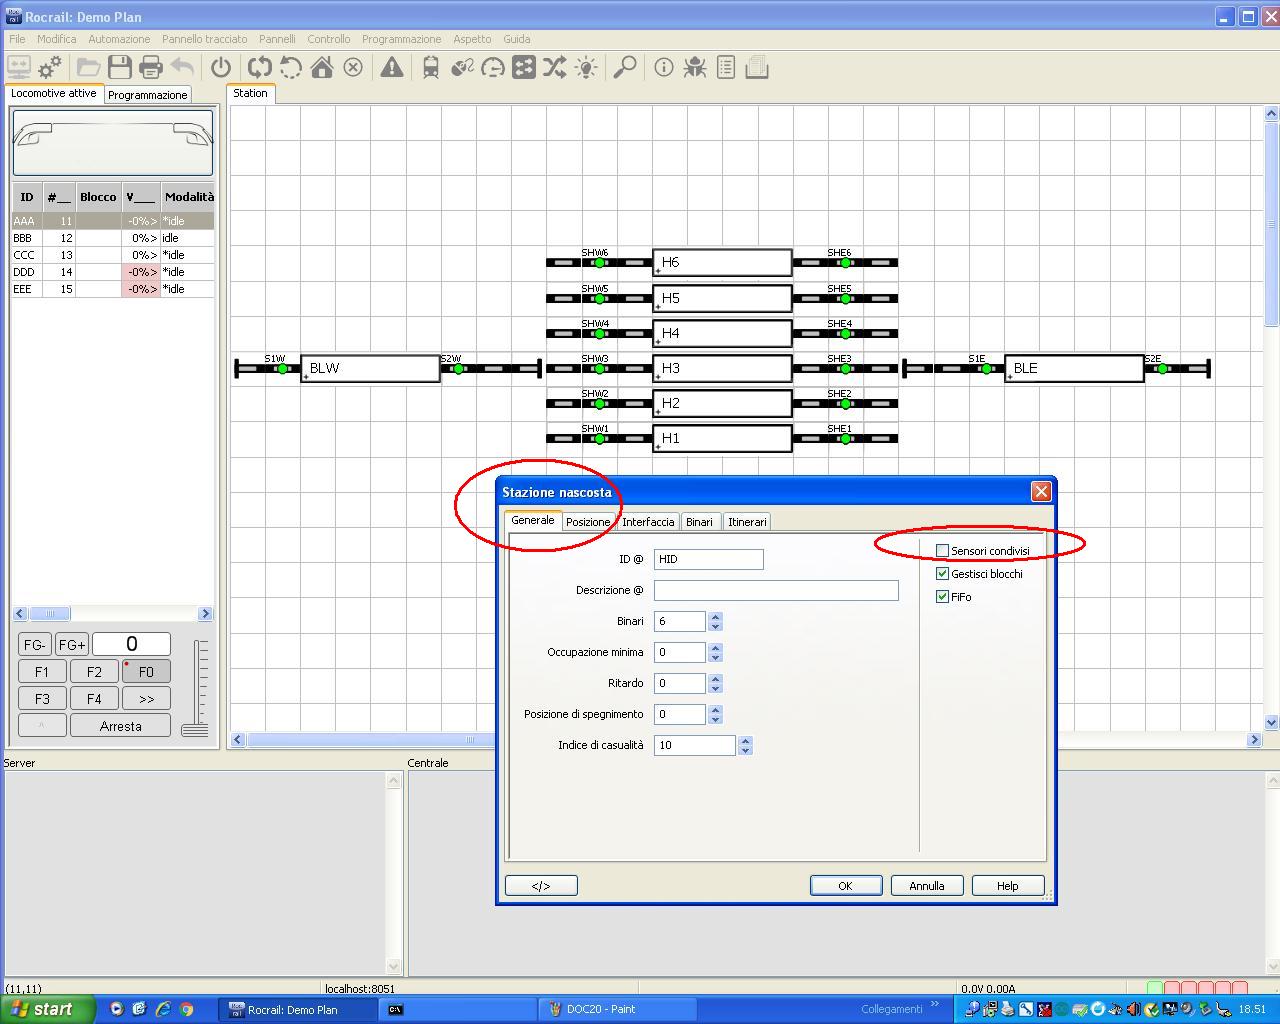1280x1024 pixels.
Task: Click the Descrizione @ input field
Action: (776, 590)
